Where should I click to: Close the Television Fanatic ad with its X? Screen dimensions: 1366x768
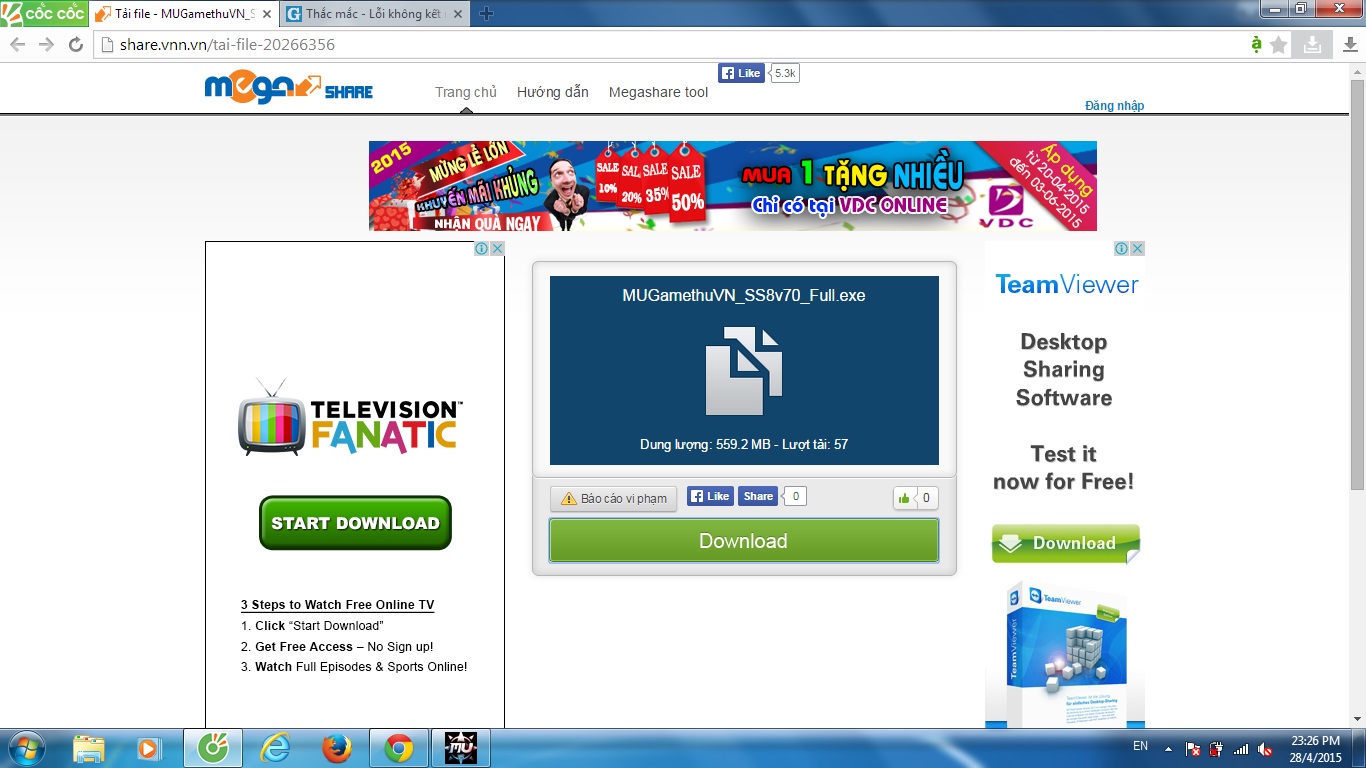(x=497, y=248)
